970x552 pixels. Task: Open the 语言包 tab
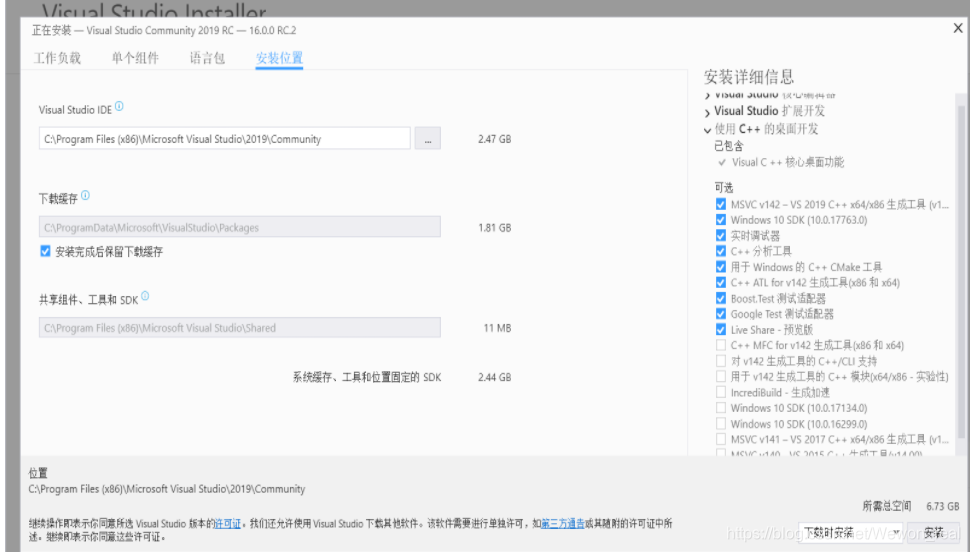(207, 58)
